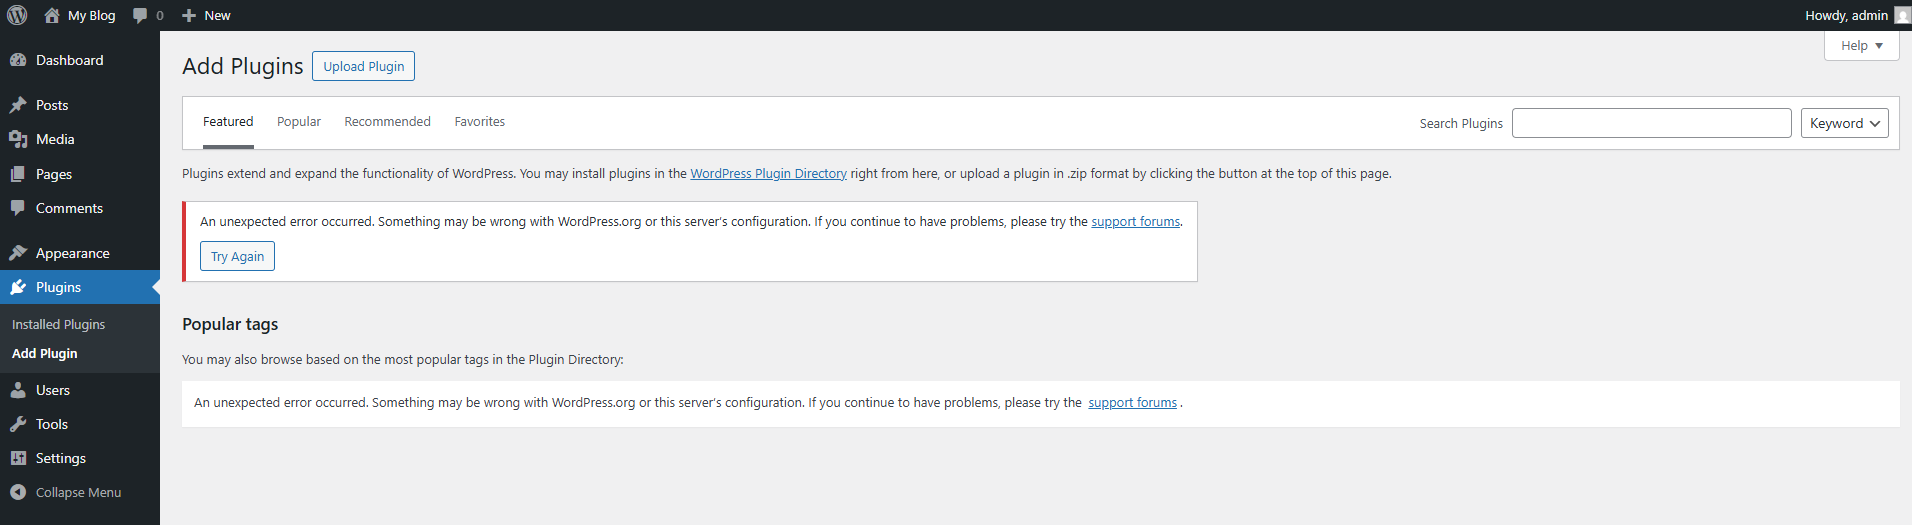Viewport: 1912px width, 525px height.
Task: Click the Plugins plug icon
Action: [x=18, y=287]
